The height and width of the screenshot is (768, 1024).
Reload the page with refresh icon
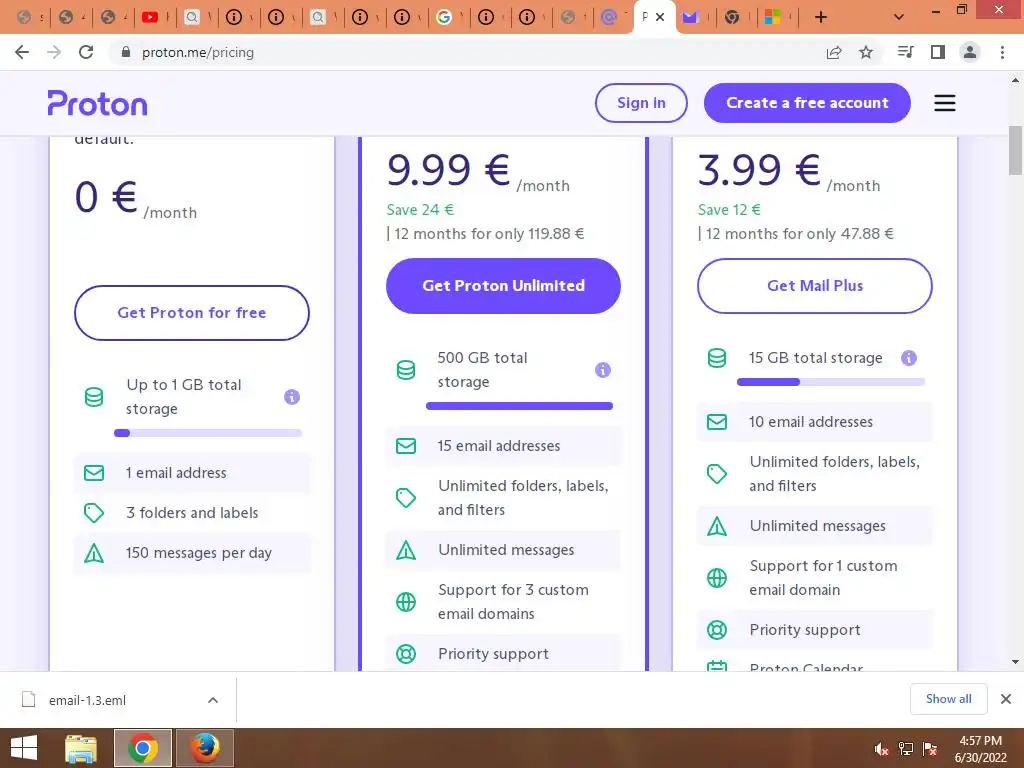point(86,52)
